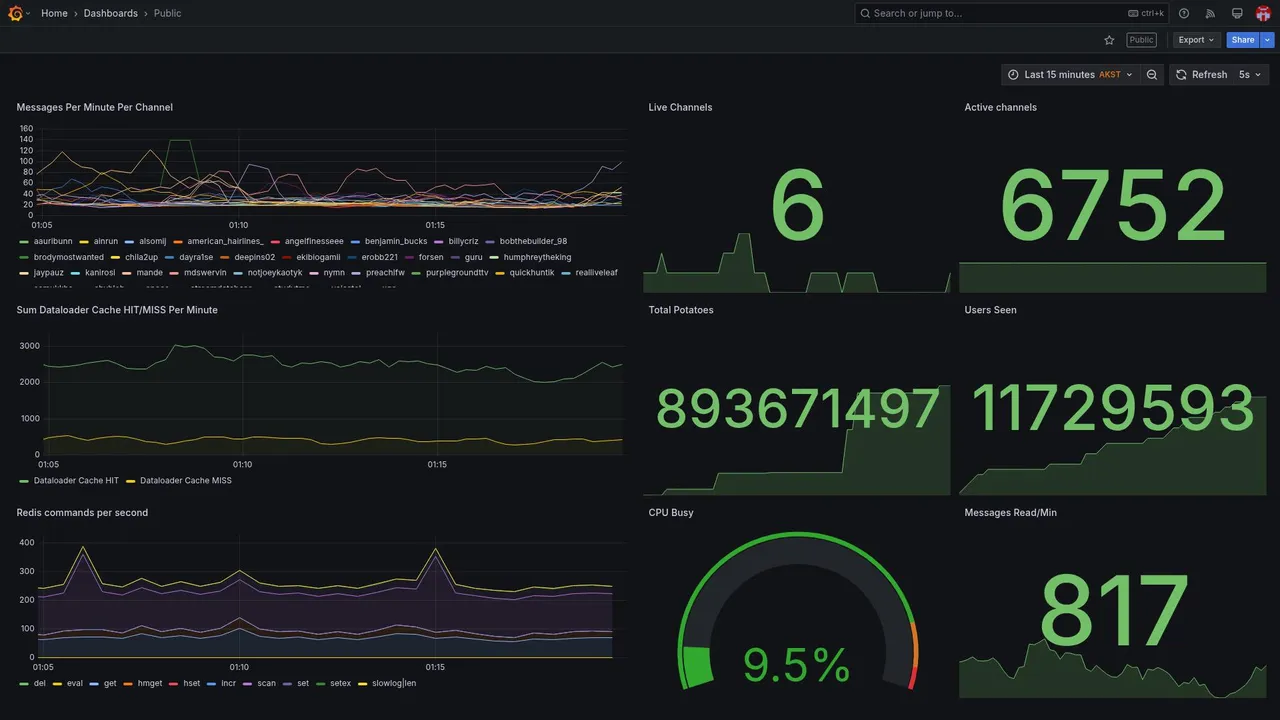
Task: Click the Messages Read/Min panel title
Action: coord(1010,513)
